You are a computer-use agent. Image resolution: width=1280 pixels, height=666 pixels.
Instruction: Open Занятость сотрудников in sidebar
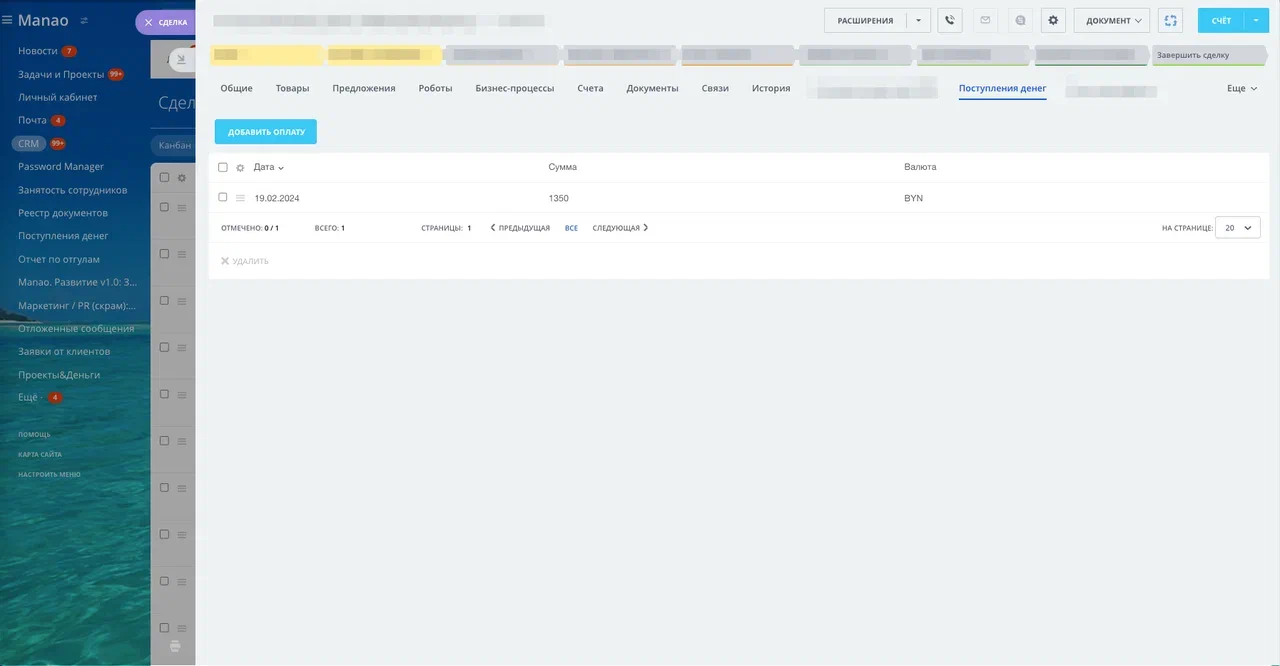73,190
